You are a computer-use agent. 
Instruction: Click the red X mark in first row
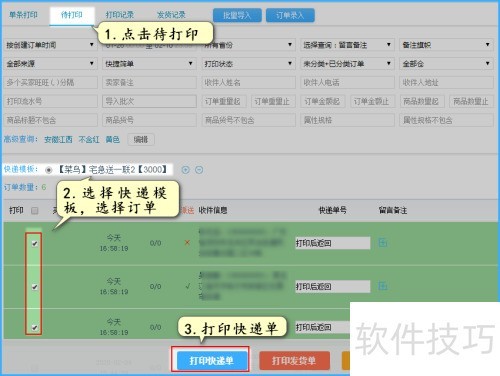tap(187, 243)
